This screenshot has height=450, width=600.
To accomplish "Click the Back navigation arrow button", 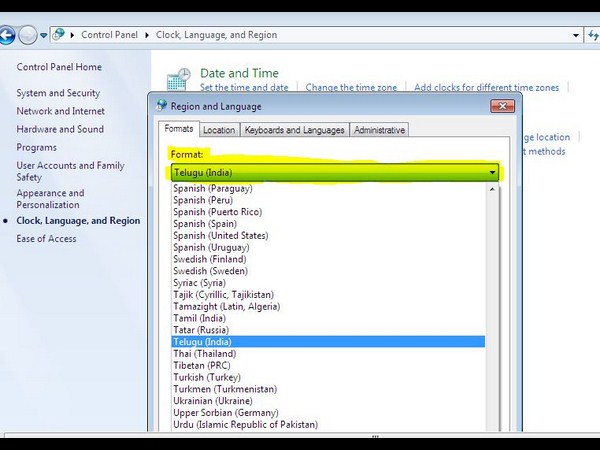I will (6, 35).
